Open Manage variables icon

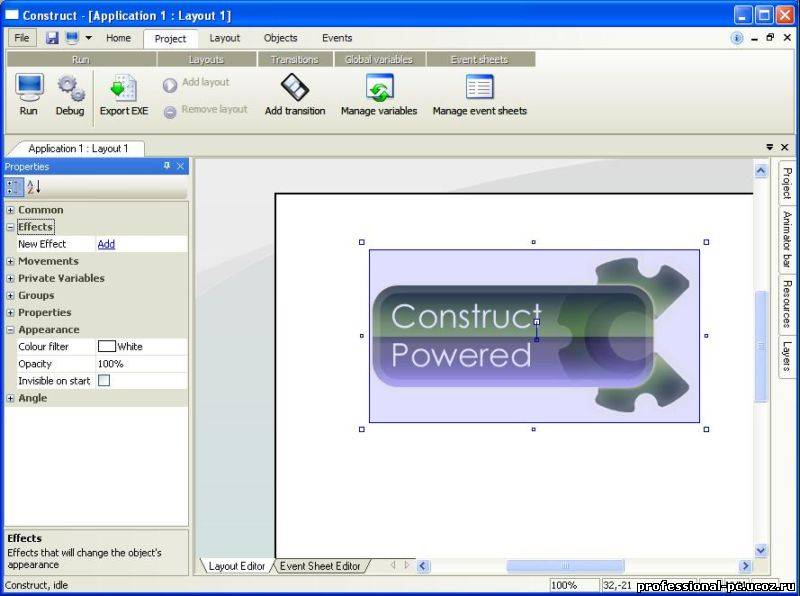(379, 87)
